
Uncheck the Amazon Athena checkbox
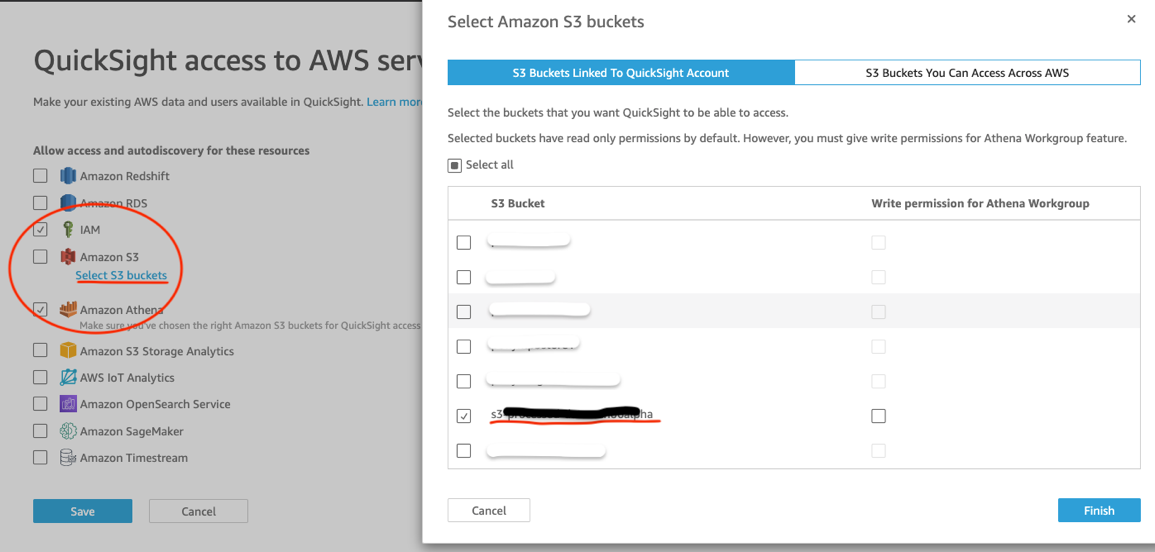(x=41, y=310)
